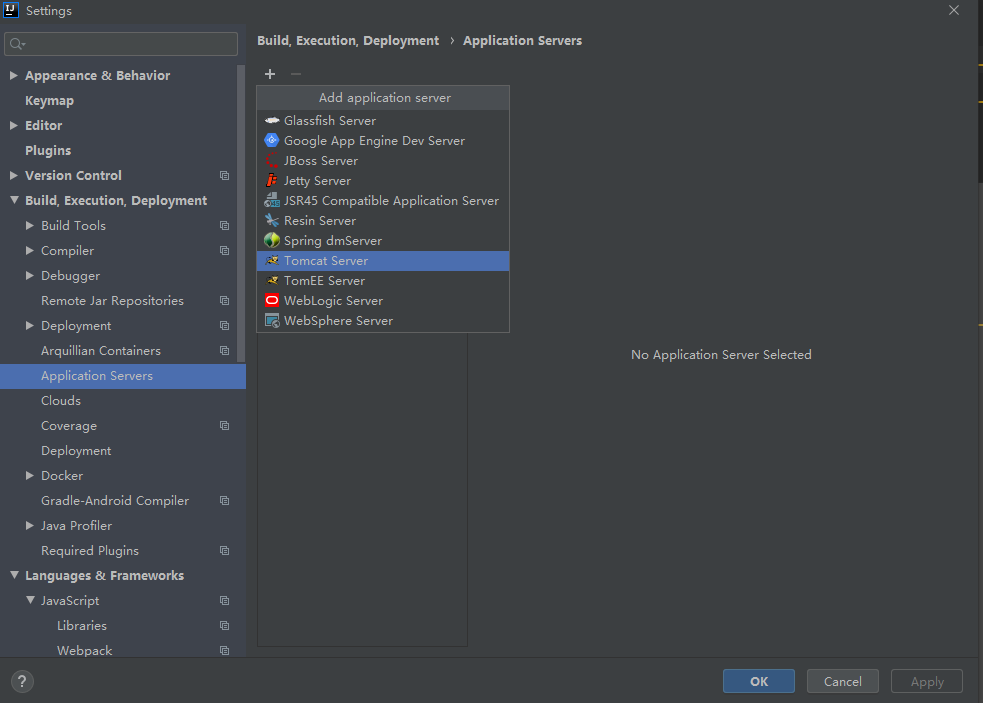Click the Cancel button
Screen dimensions: 983x703
pos(842,681)
